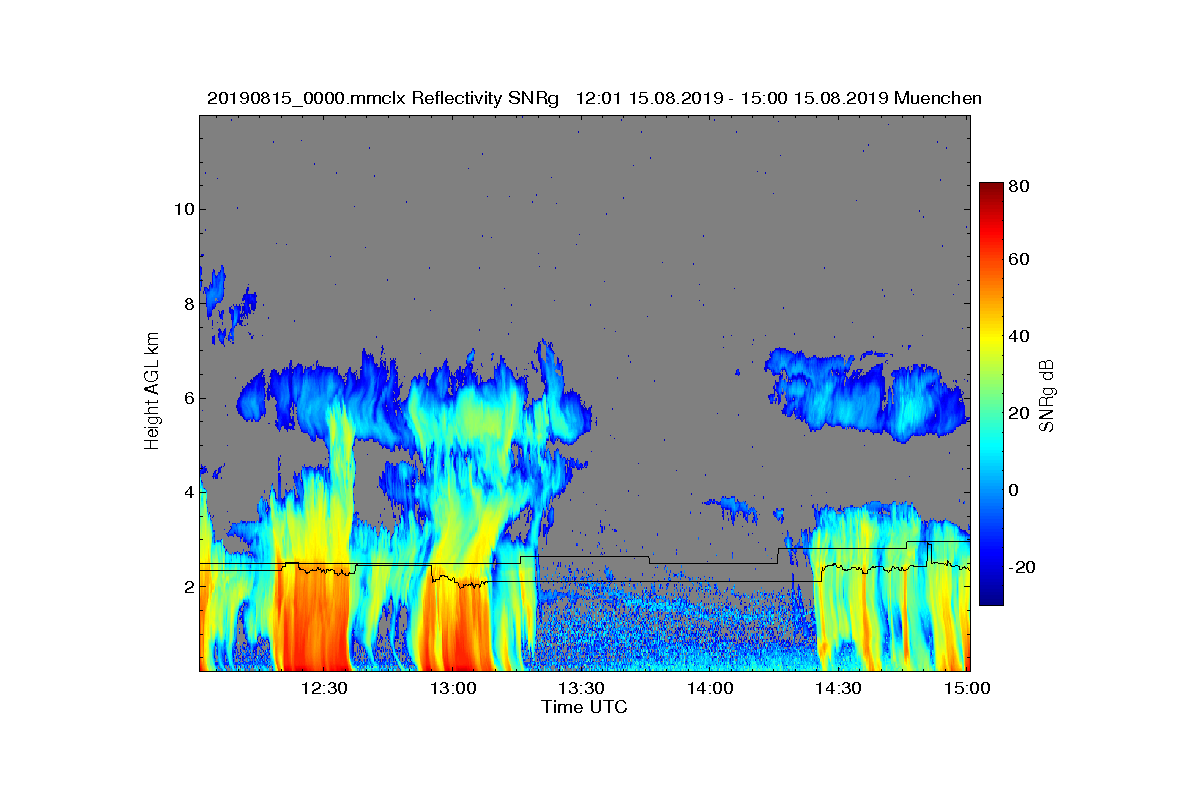Click the colorbar value 20 label
The height and width of the screenshot is (800, 1200).
1020,413
